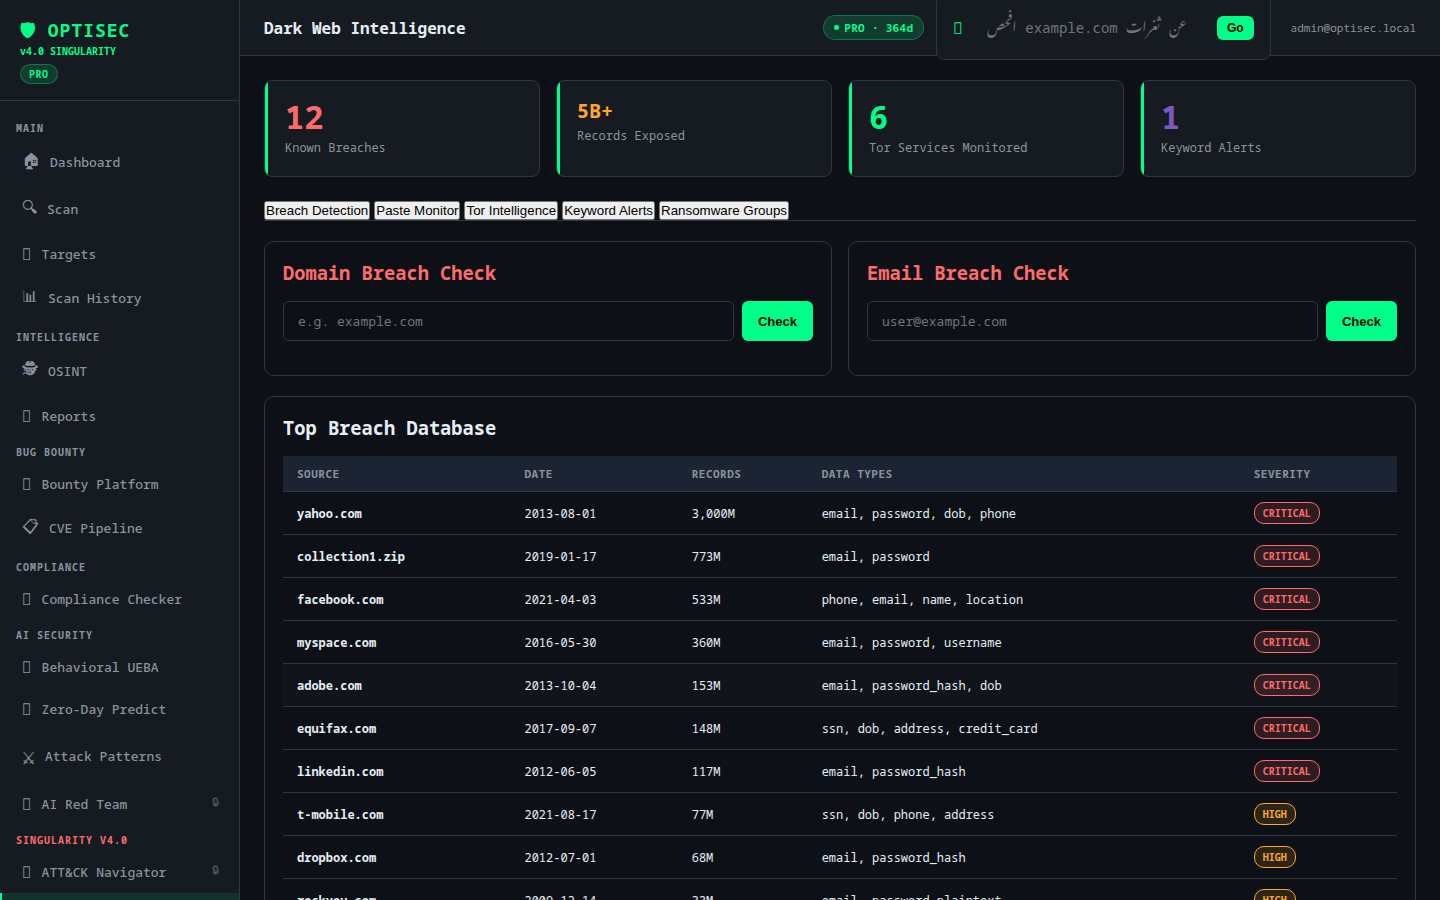The image size is (1440, 900).
Task: Click the lock icon beside AI Red Team
Action: coord(215,802)
